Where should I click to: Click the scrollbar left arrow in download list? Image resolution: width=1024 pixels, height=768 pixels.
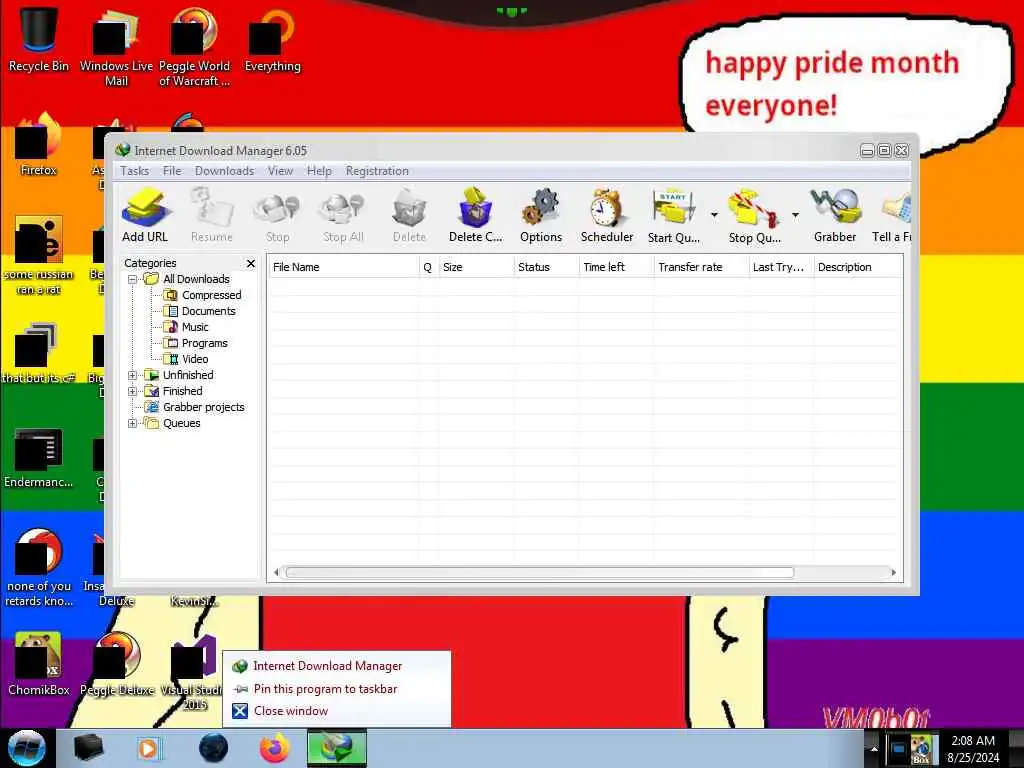pos(276,573)
